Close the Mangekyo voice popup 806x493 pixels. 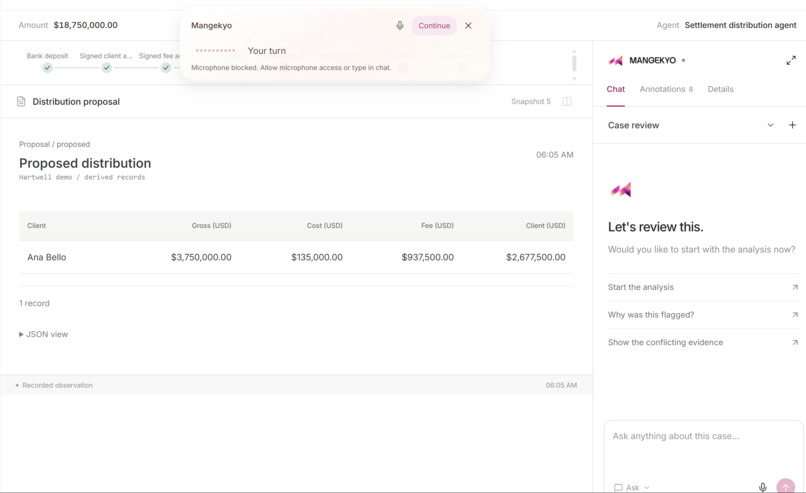(x=468, y=25)
